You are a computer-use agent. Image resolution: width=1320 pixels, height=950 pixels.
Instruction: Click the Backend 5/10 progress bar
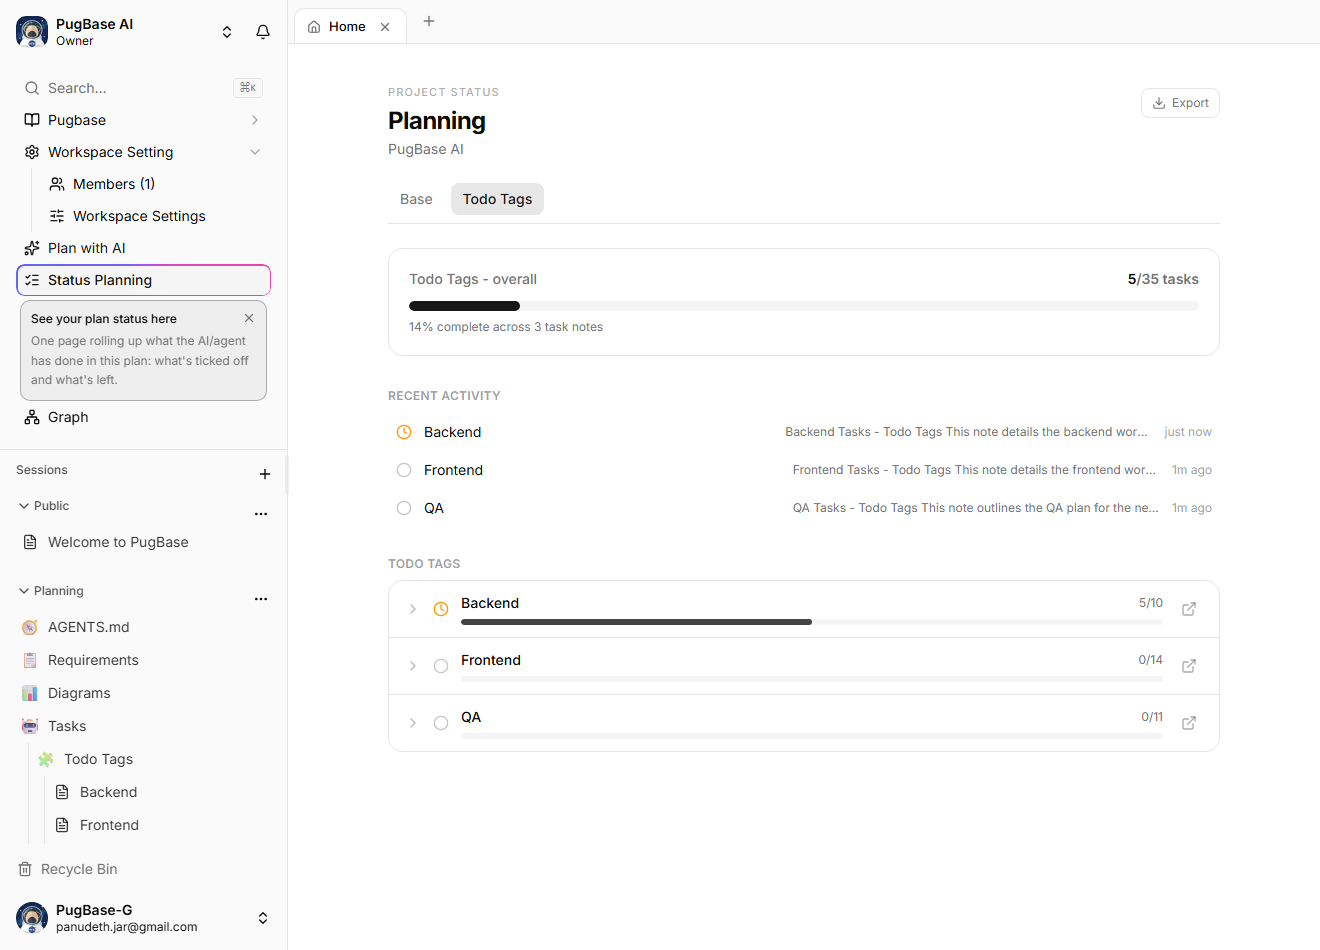(x=812, y=622)
